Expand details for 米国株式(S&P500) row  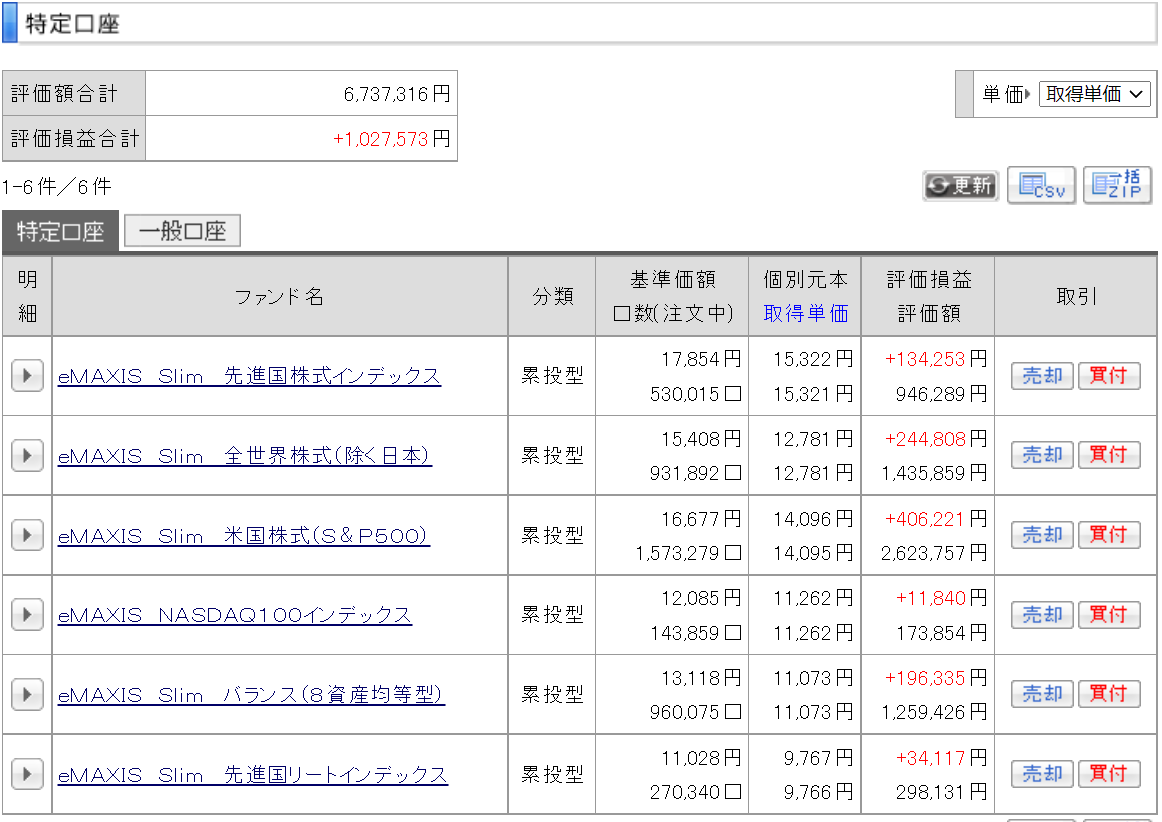(x=27, y=534)
